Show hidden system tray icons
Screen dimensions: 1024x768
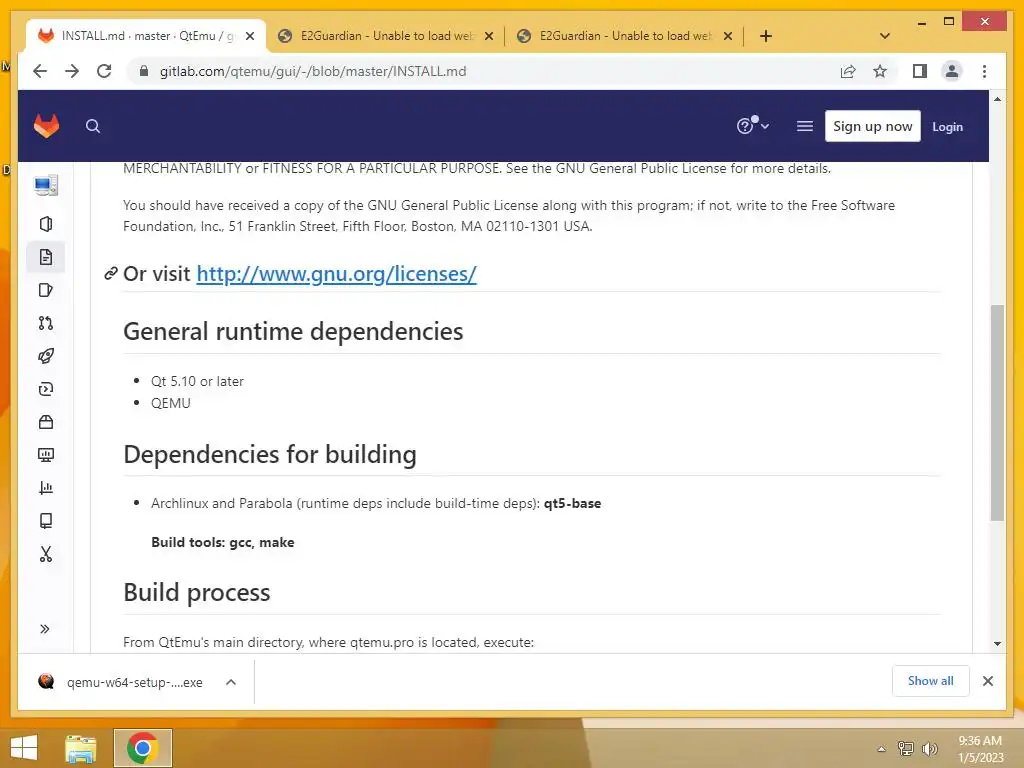881,749
